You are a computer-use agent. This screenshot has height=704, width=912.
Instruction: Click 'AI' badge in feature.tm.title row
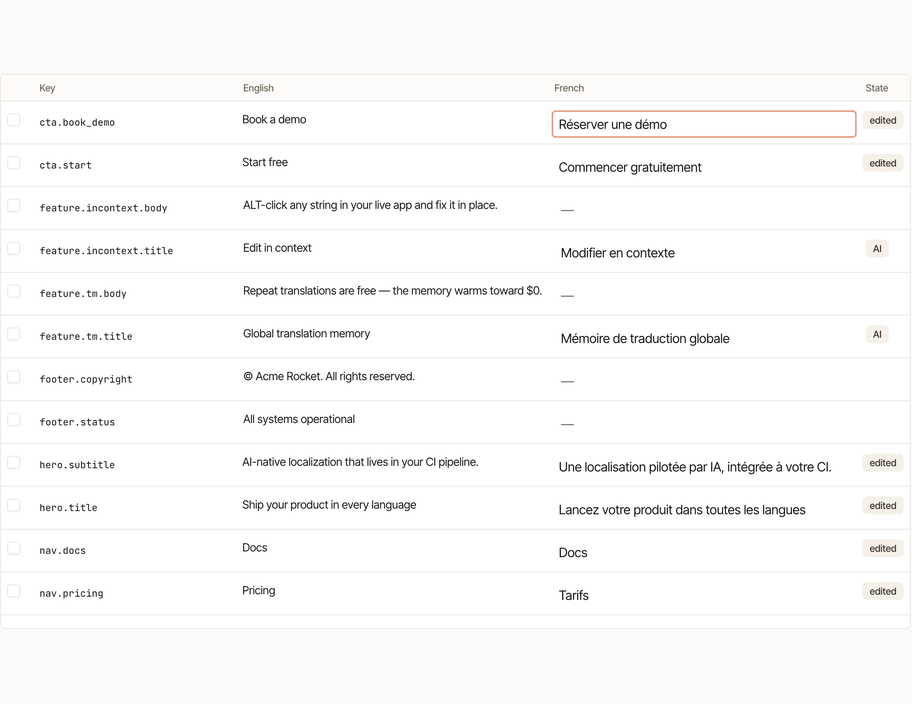(x=877, y=335)
